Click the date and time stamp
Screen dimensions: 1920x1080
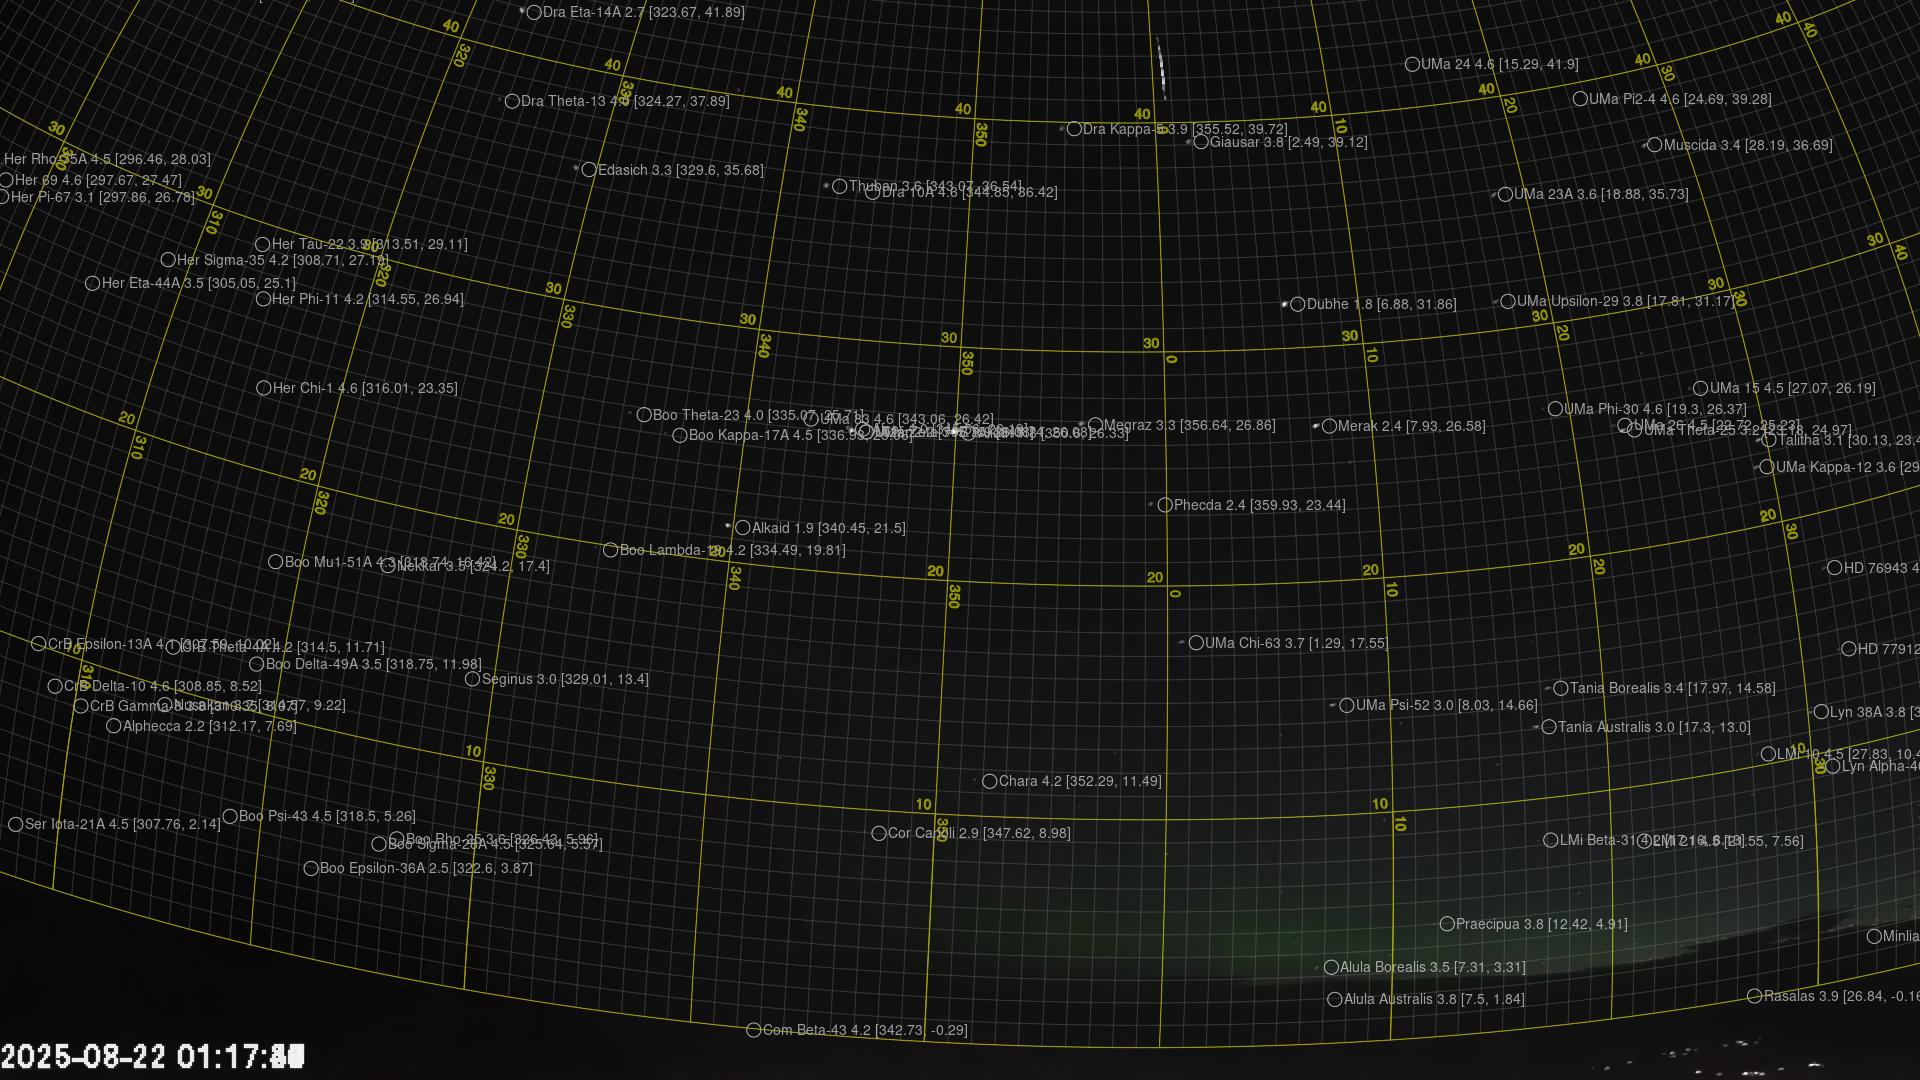(x=152, y=1056)
